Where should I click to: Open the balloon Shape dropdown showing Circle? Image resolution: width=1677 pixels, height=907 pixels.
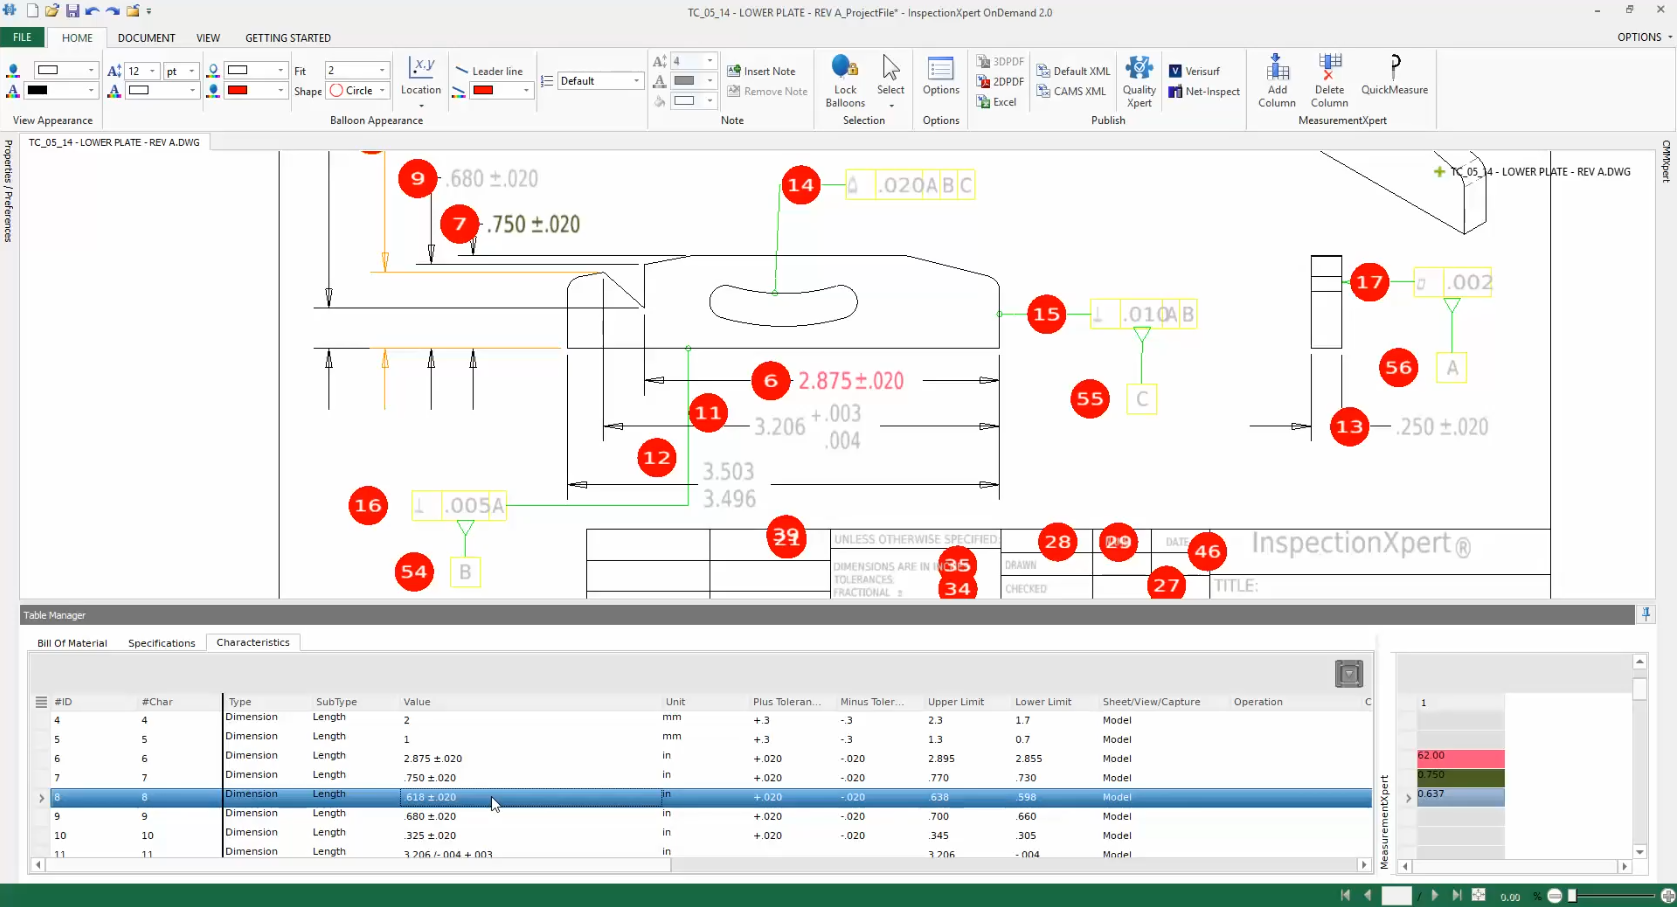point(357,91)
